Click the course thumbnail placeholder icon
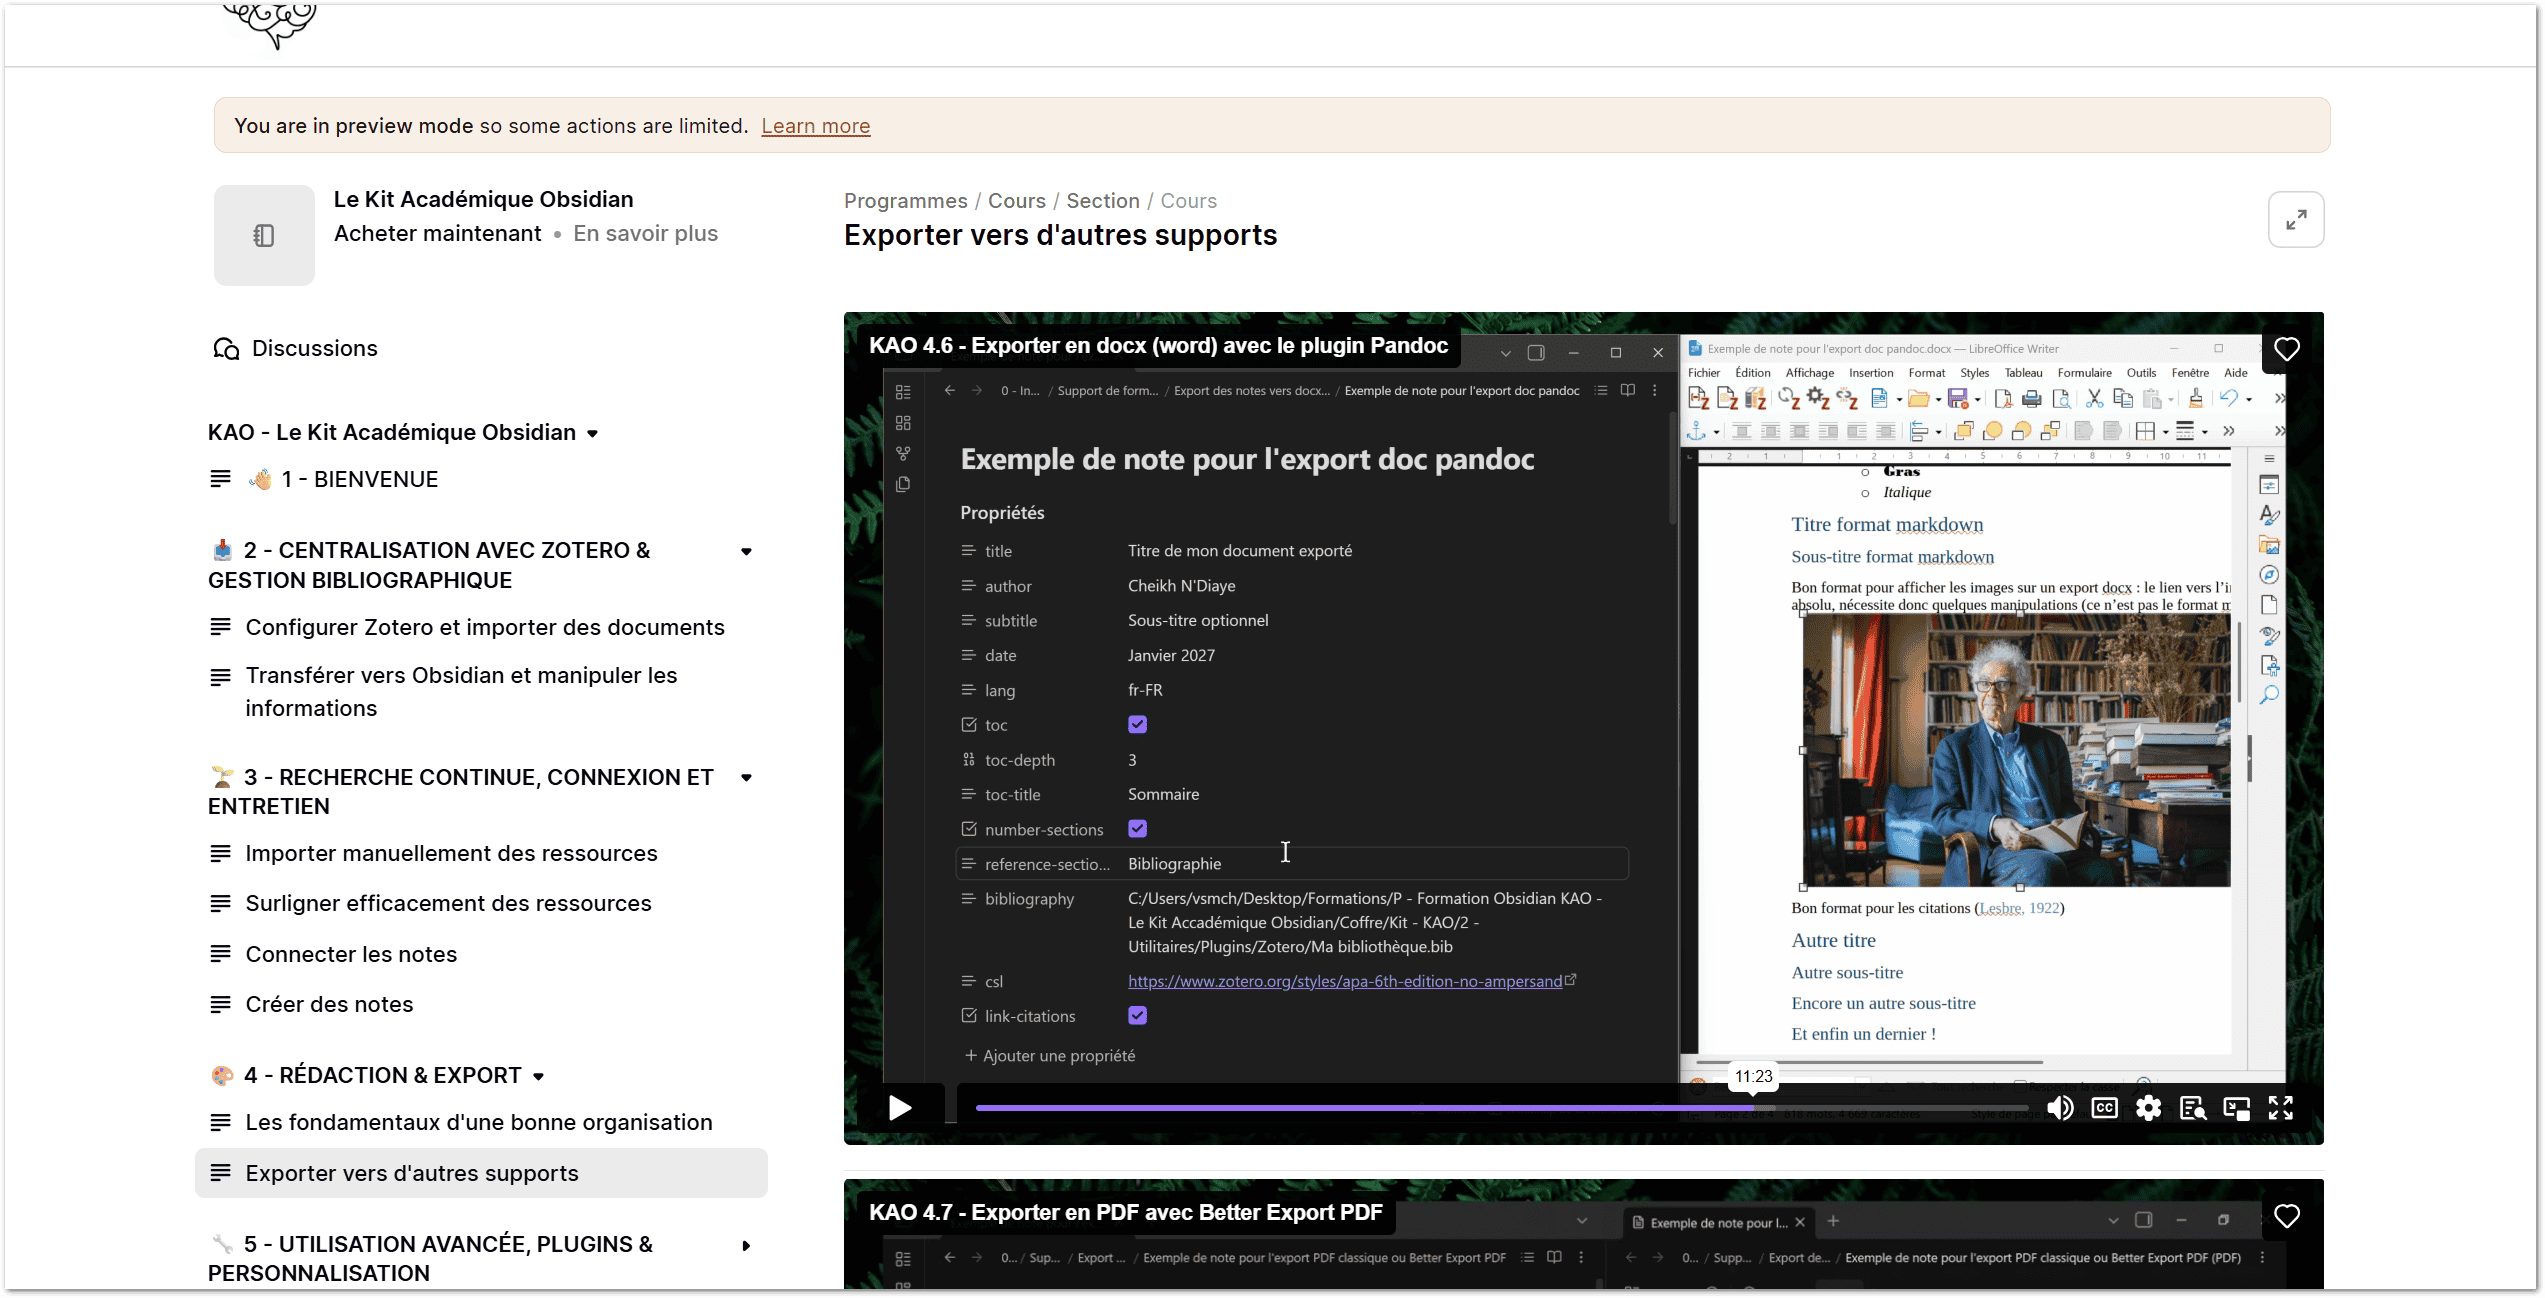Screen dimensions: 2545x1298 click(264, 235)
